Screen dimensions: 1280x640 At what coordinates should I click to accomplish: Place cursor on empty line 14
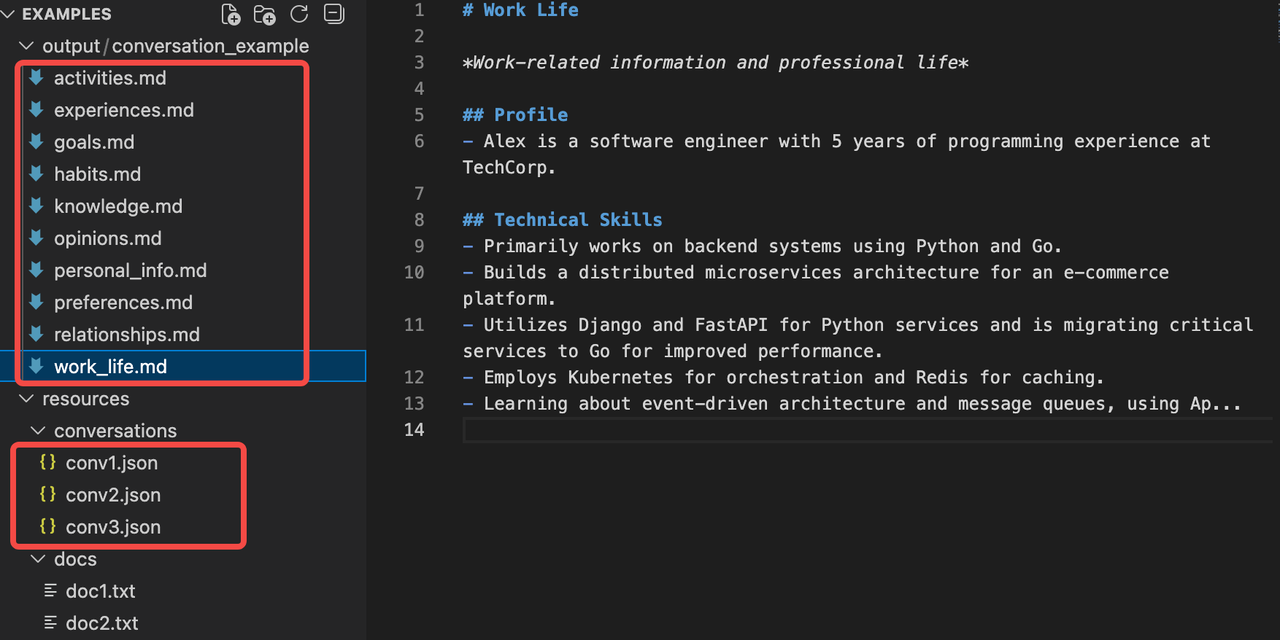[868, 430]
